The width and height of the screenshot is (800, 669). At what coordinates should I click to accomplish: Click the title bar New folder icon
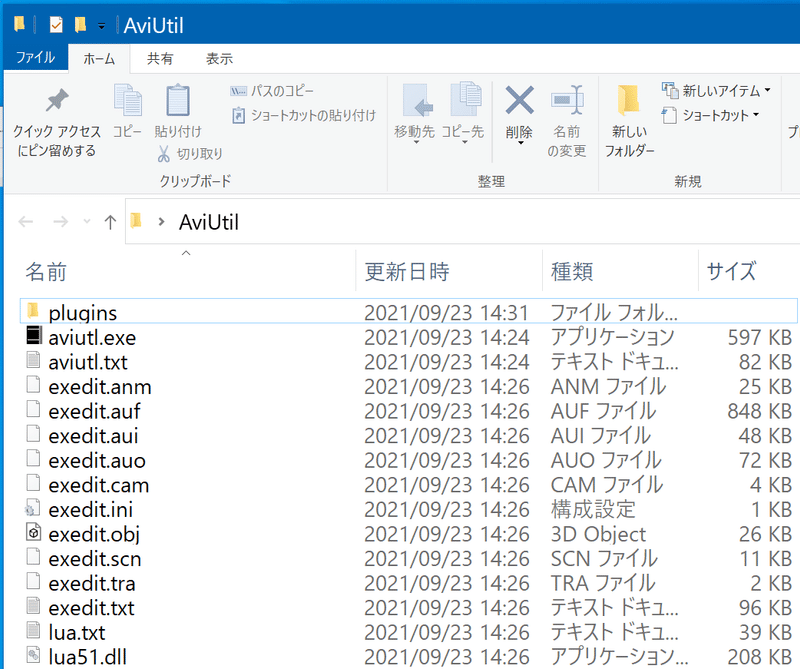(80, 24)
